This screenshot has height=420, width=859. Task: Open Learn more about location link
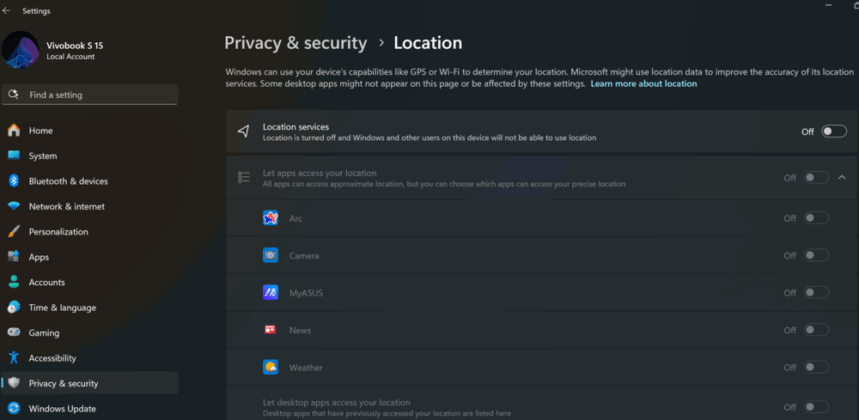point(644,84)
